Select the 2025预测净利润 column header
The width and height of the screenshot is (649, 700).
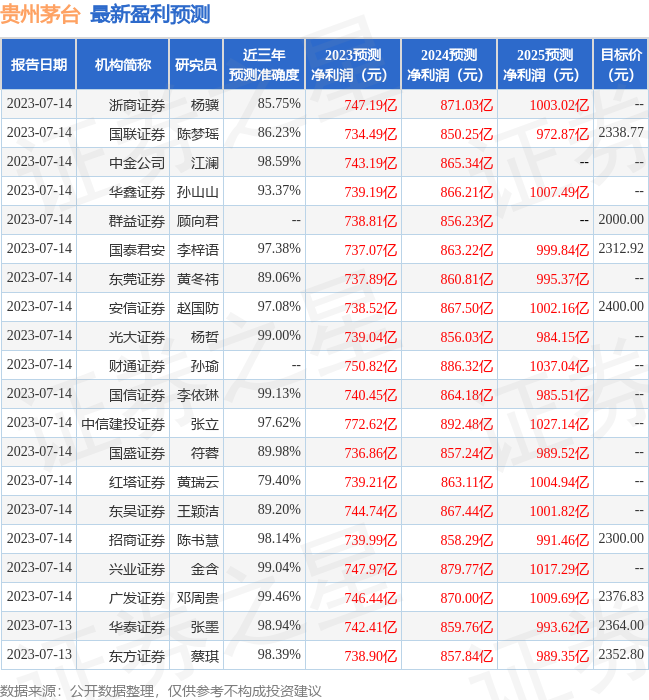545,64
